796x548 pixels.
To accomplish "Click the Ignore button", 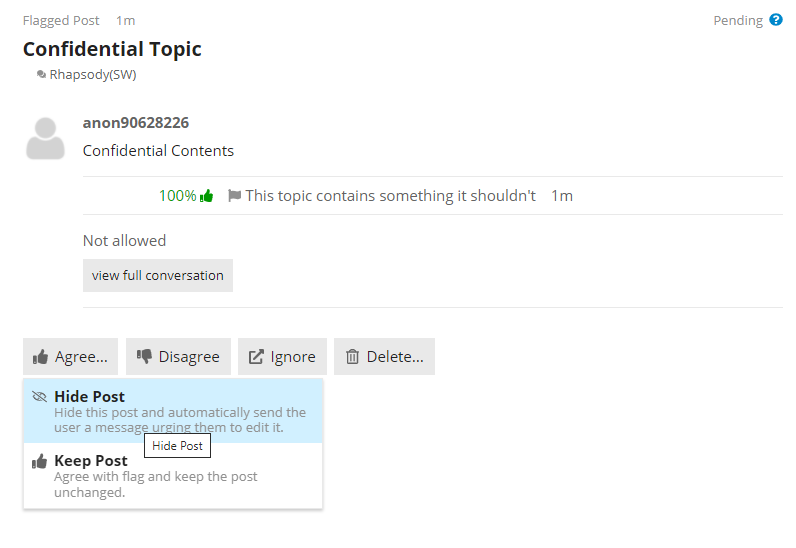I will [x=282, y=357].
